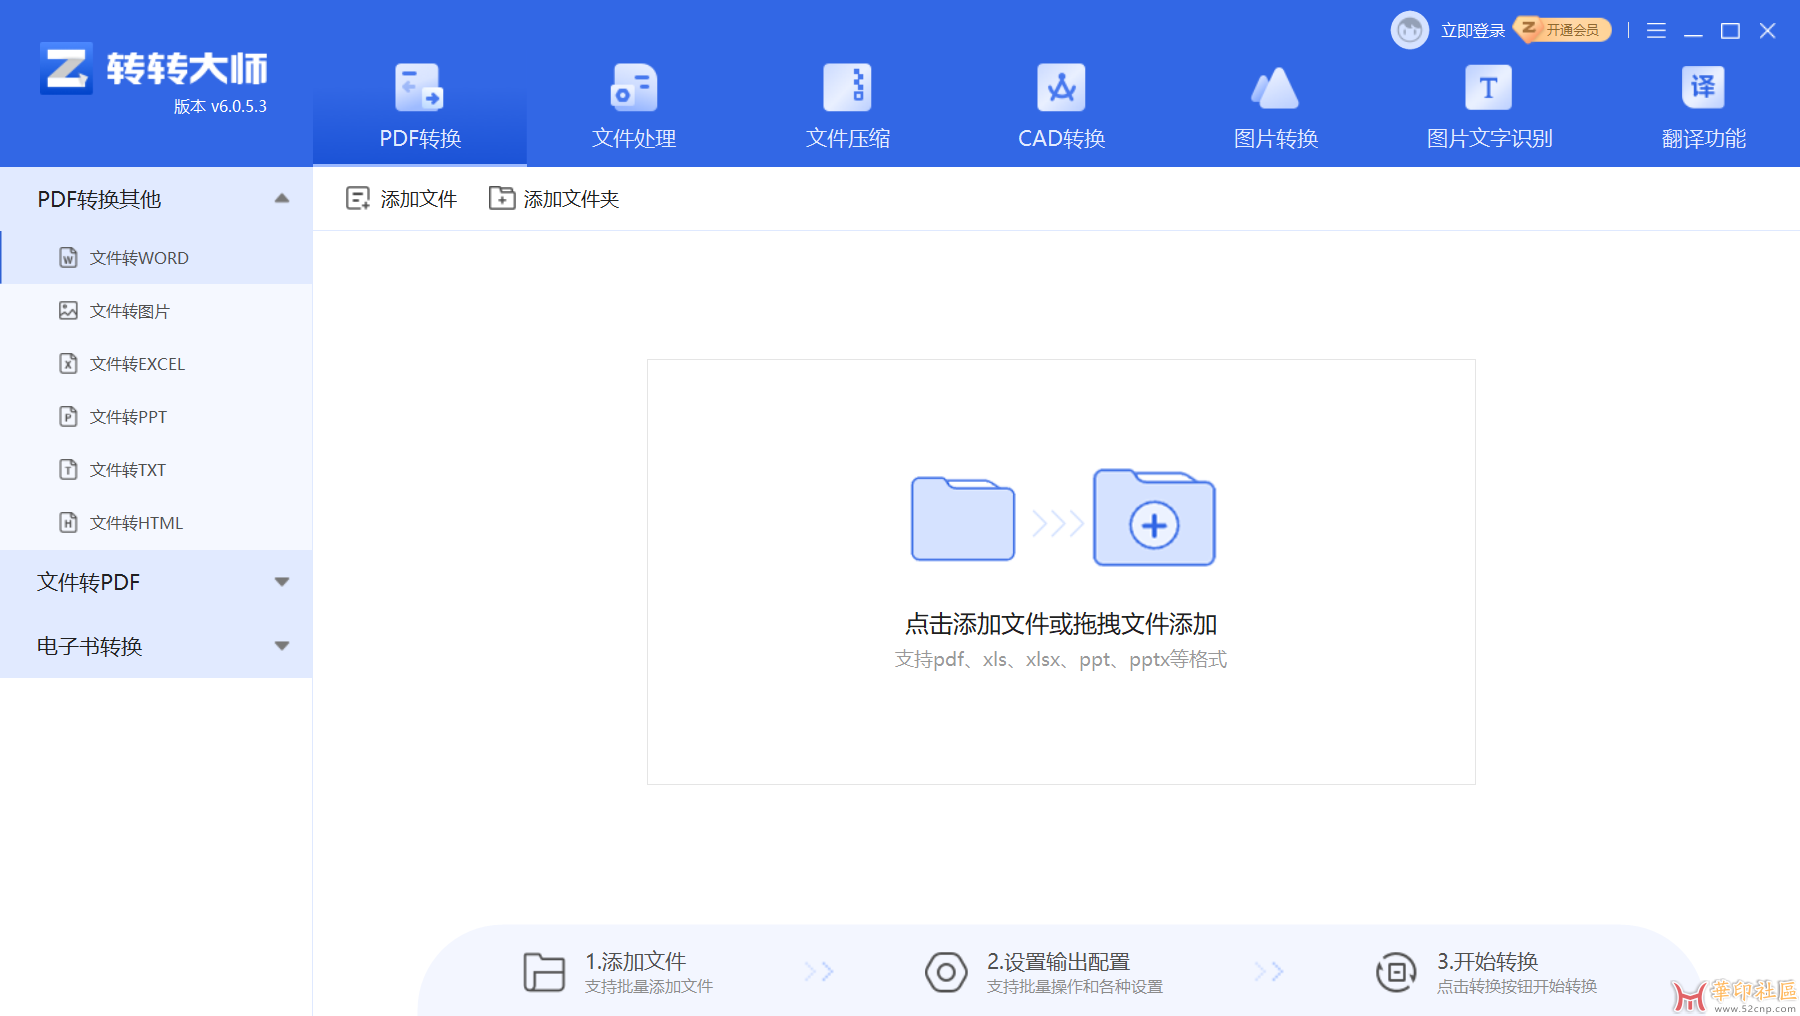Click the 开通会员 membership button
Image resolution: width=1800 pixels, height=1016 pixels.
coord(1562,30)
